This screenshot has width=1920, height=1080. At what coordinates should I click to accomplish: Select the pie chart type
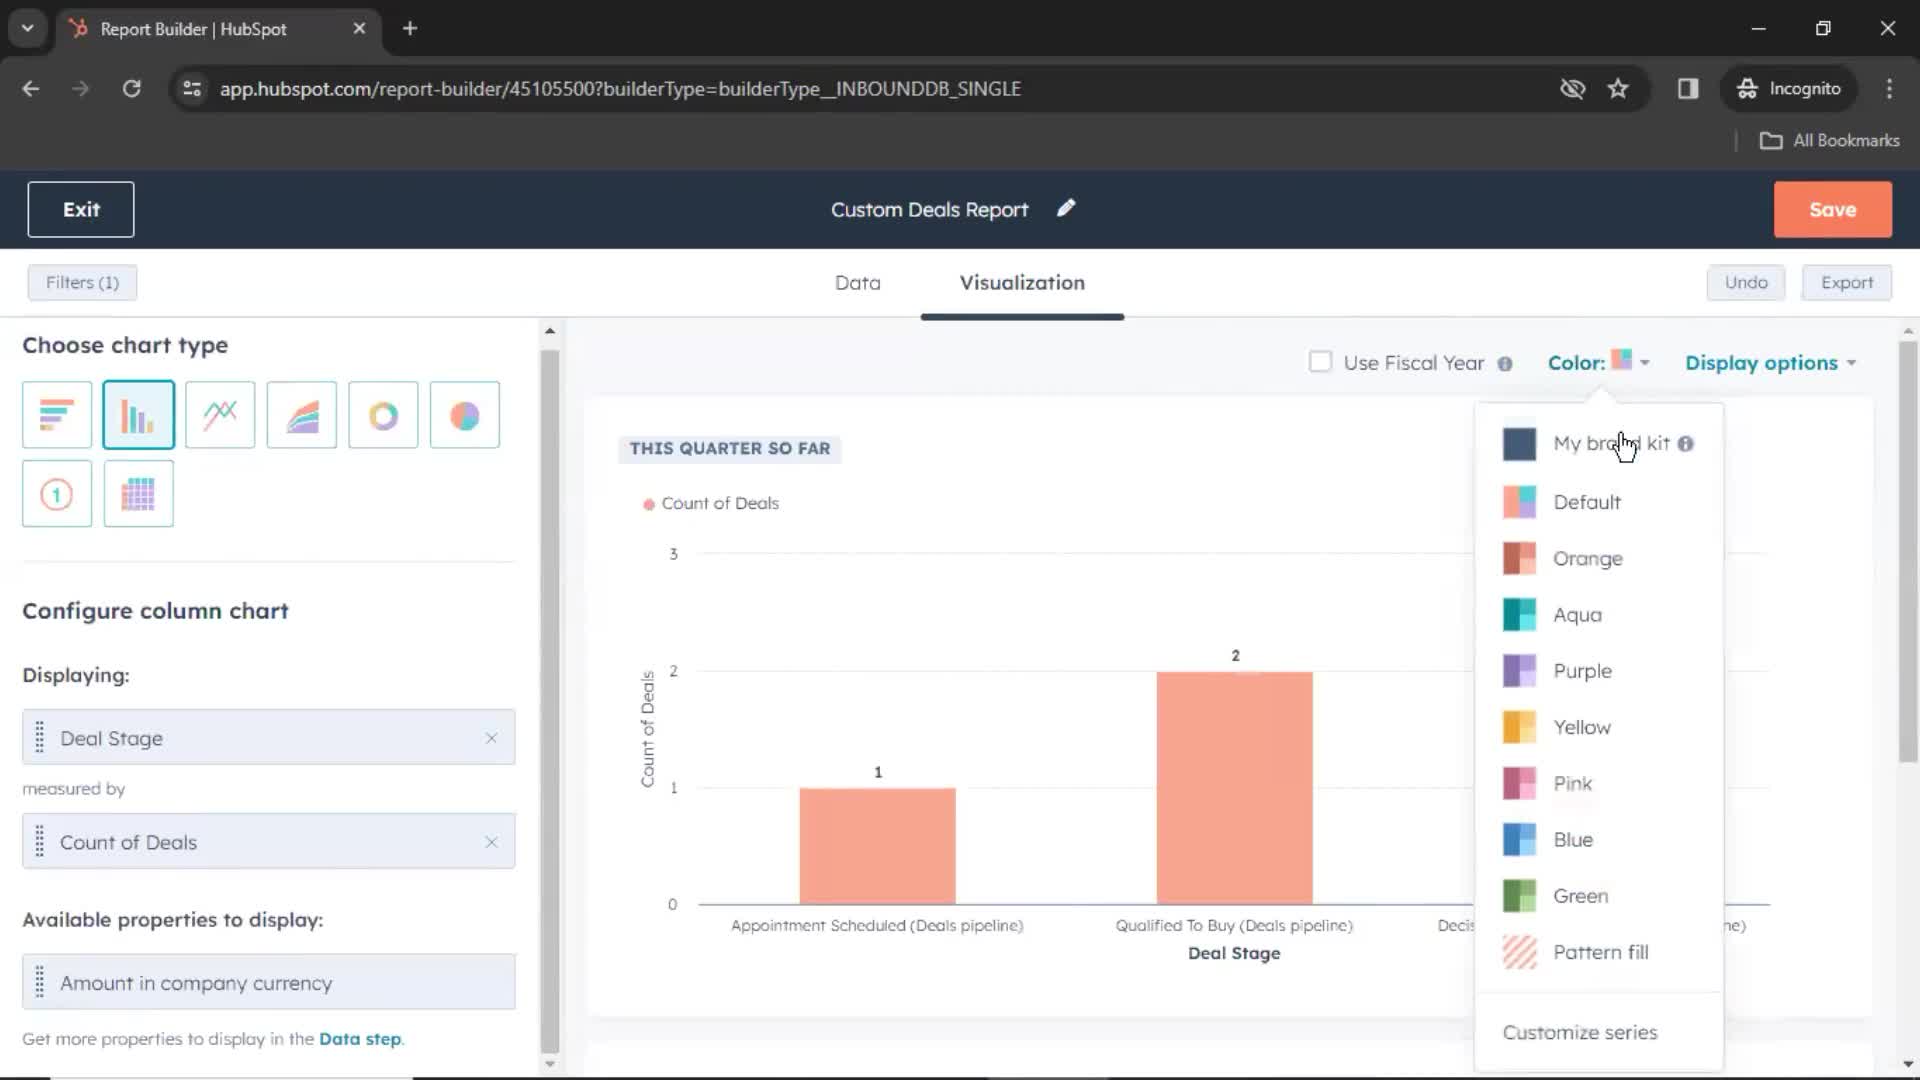(465, 415)
